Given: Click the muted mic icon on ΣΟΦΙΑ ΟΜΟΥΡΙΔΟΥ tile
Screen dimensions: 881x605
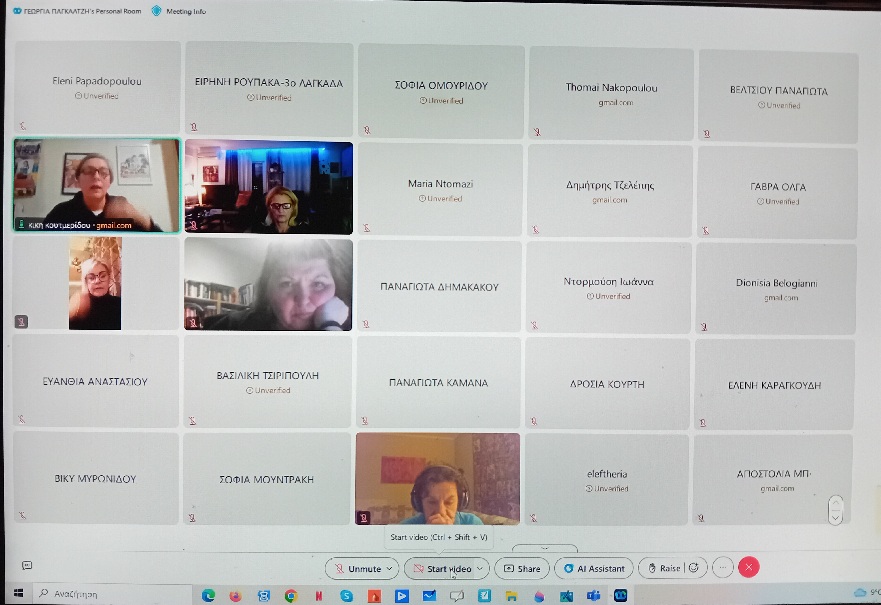Looking at the screenshot, I should coord(367,130).
